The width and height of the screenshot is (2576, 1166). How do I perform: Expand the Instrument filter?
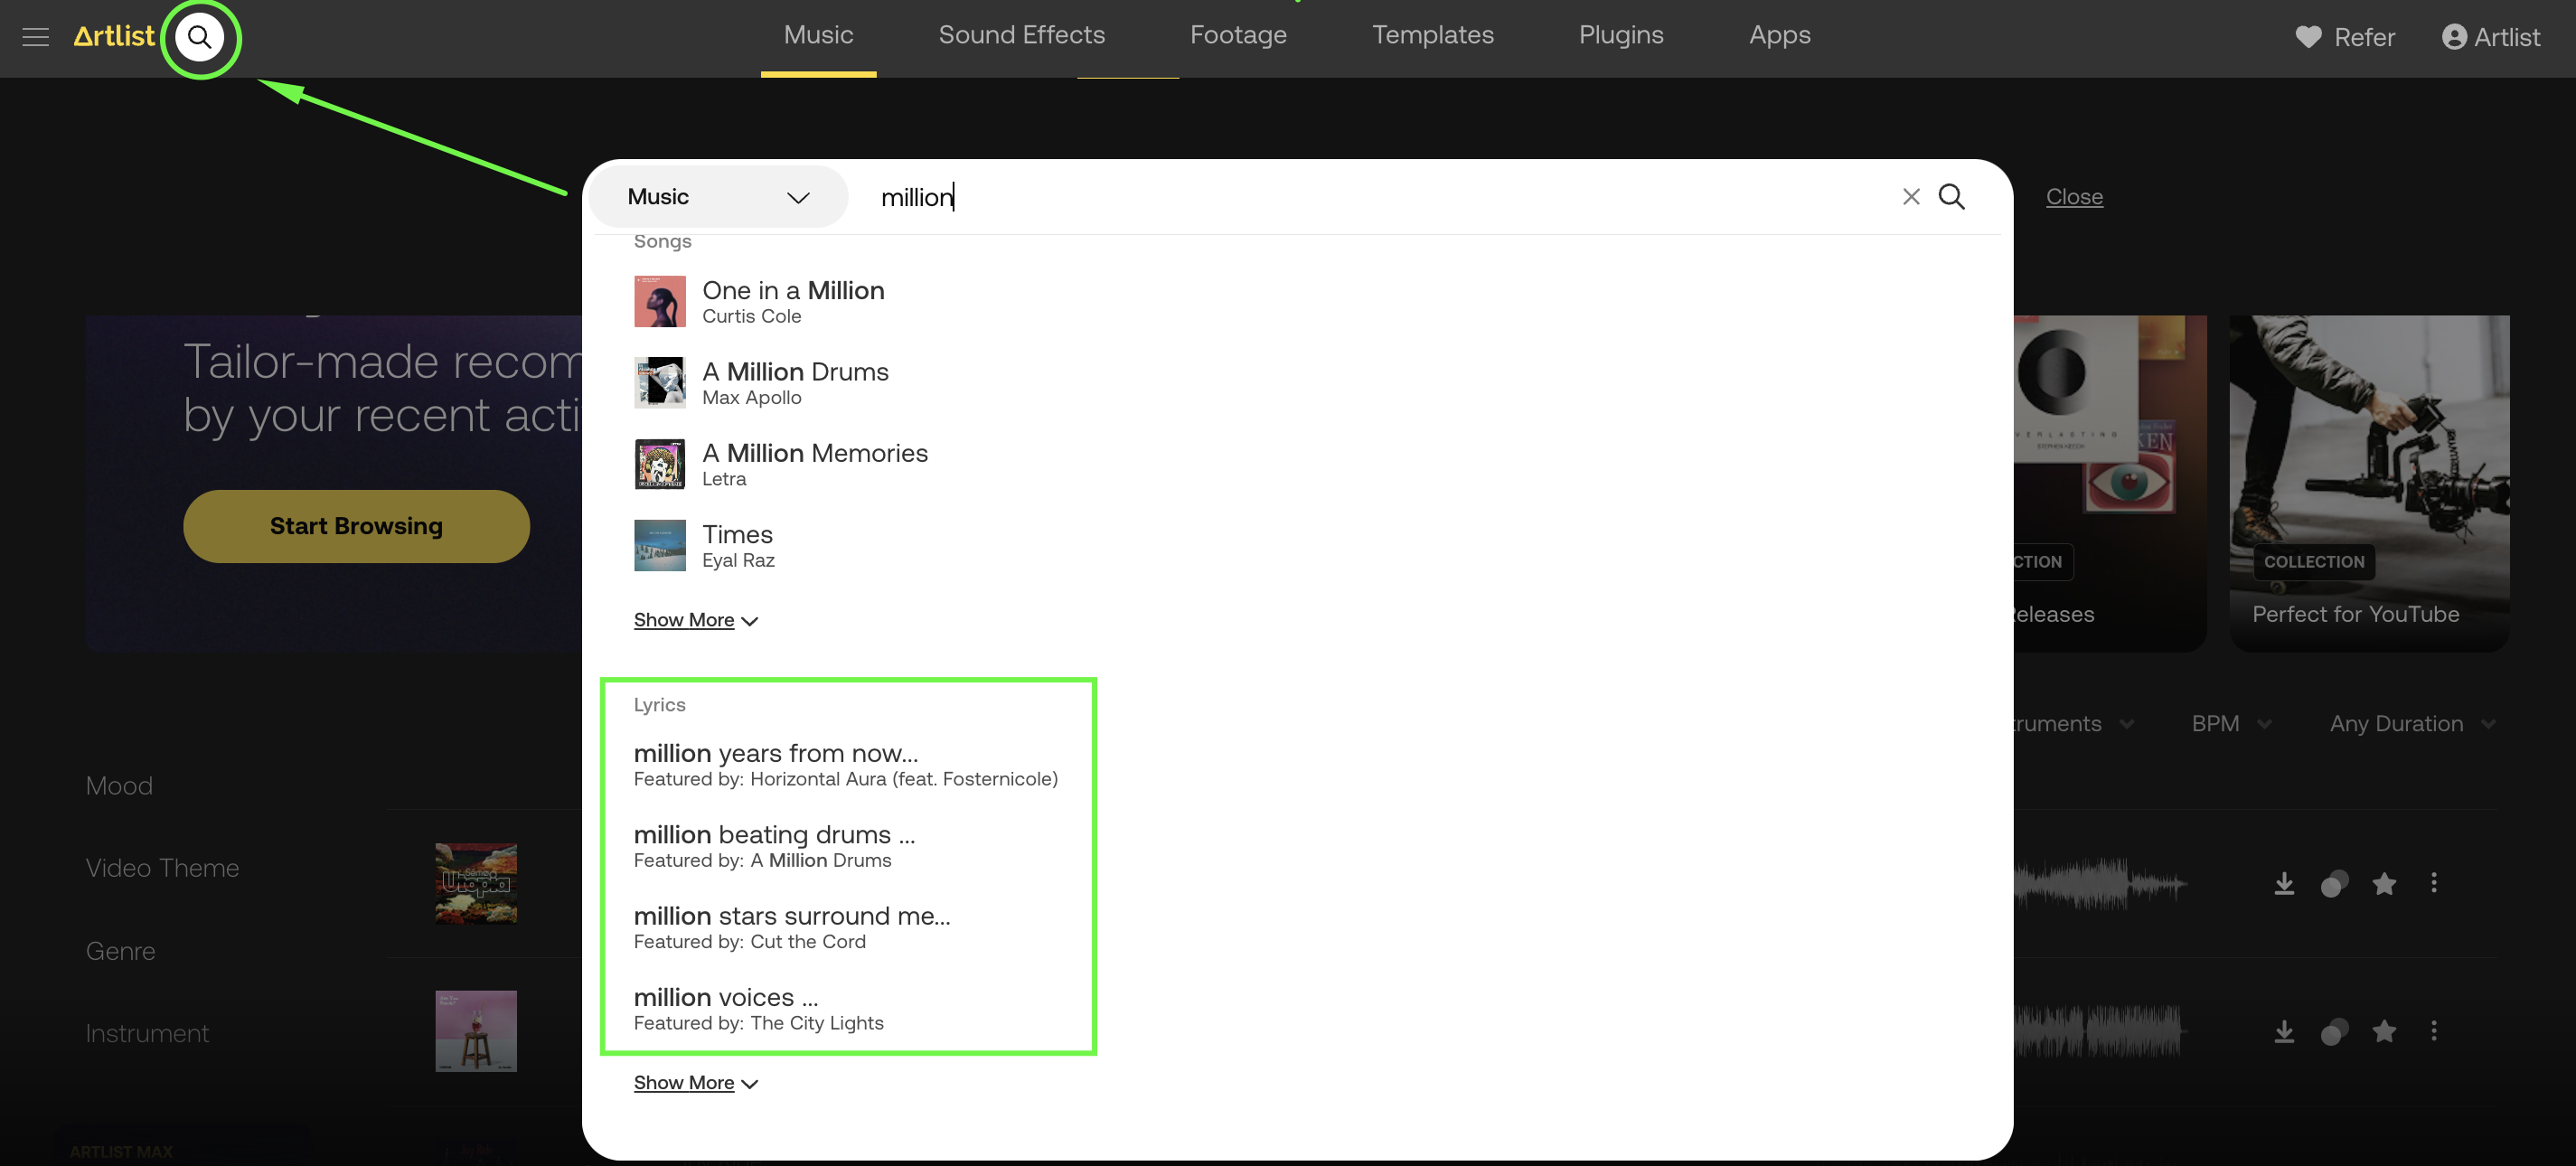(147, 1033)
